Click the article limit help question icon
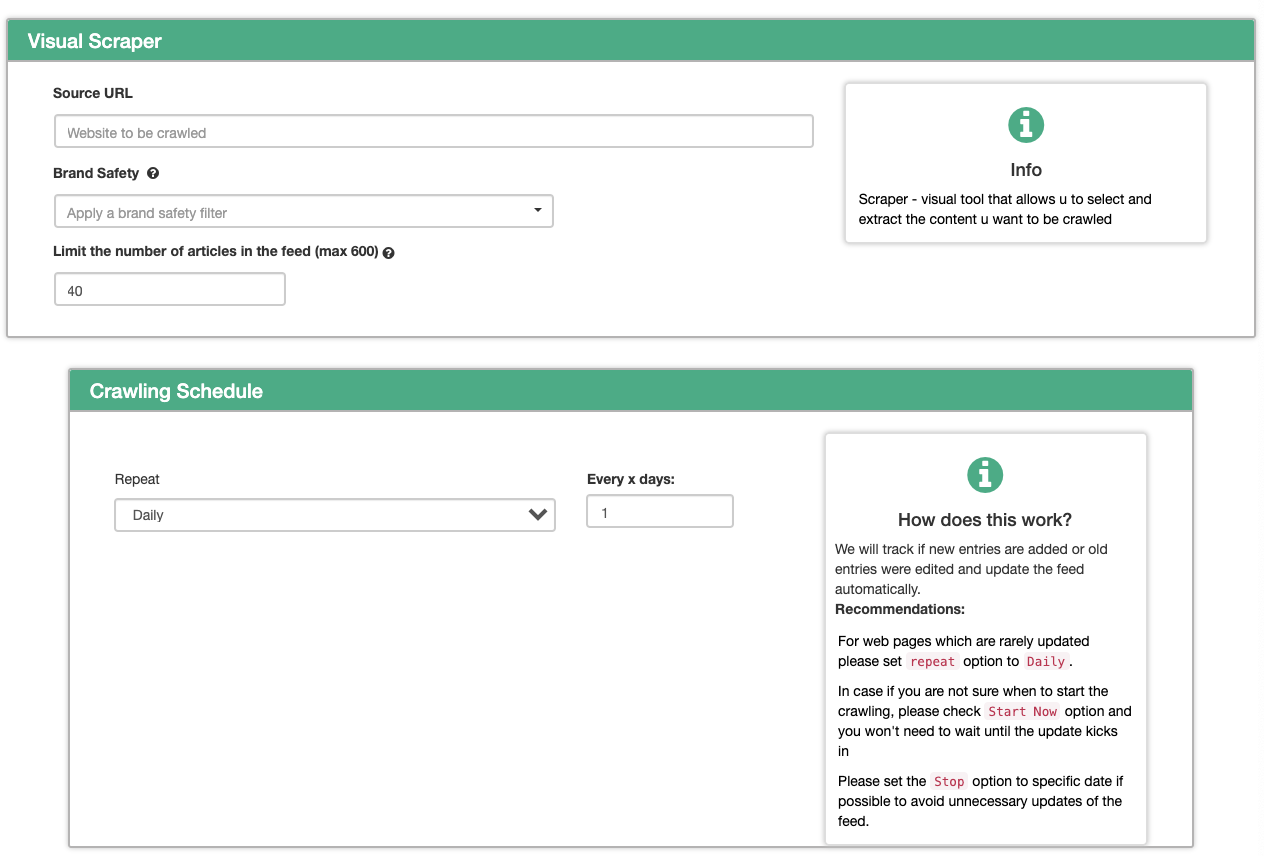The height and width of the screenshot is (856, 1264). 389,253
